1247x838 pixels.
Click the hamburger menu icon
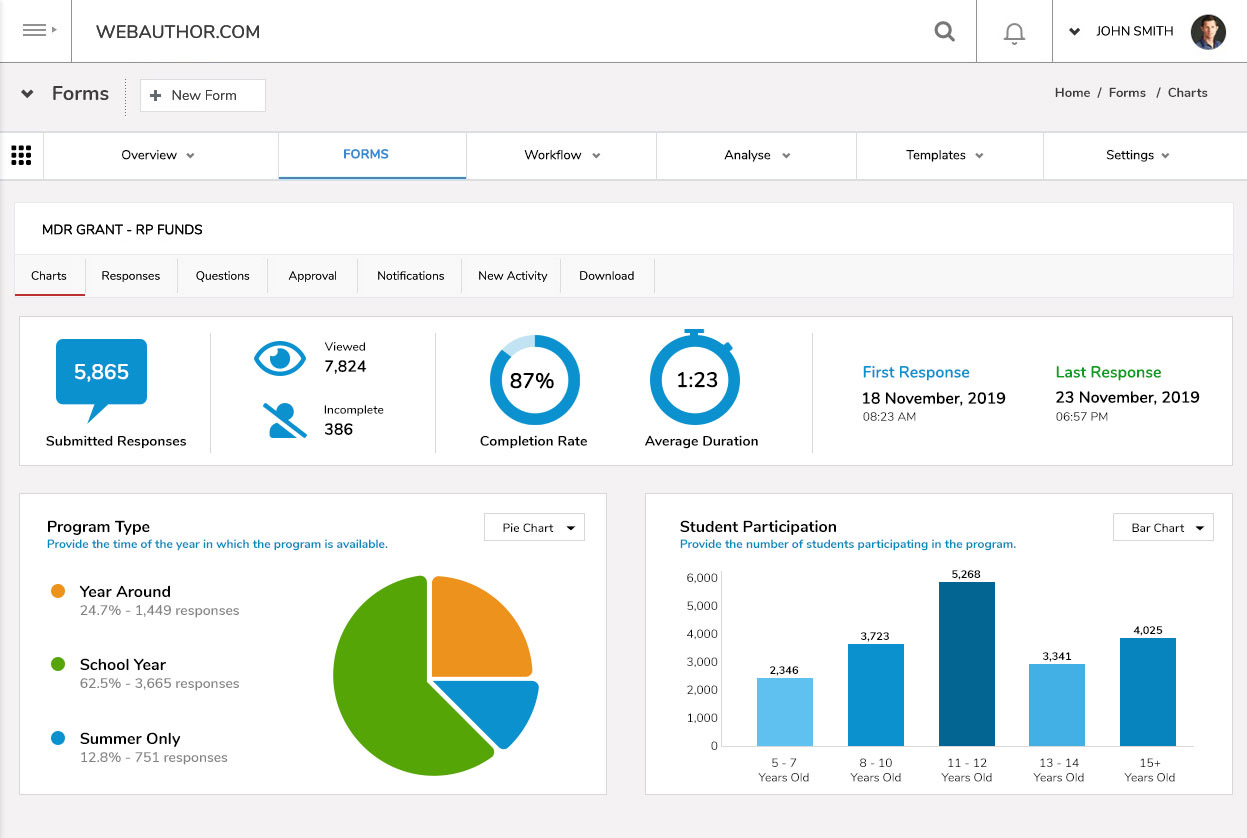[36, 31]
